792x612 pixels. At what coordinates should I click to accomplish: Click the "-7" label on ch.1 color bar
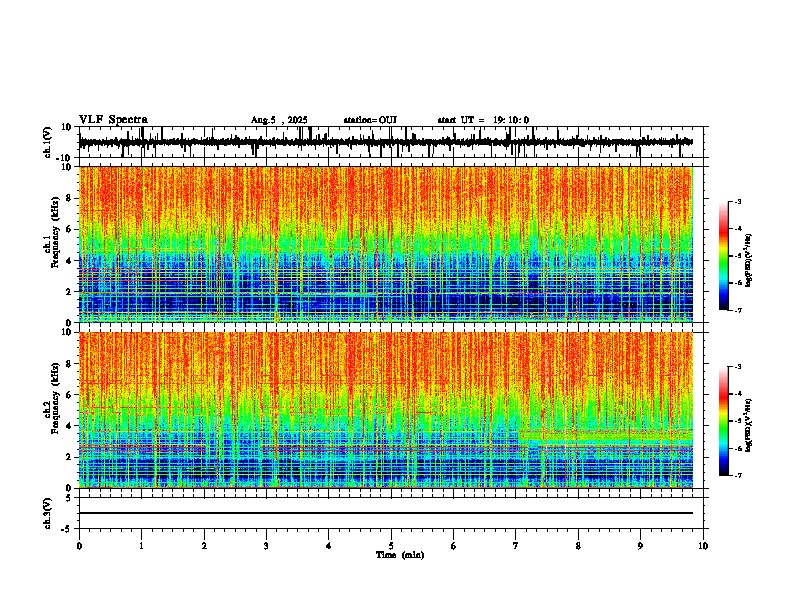738,310
